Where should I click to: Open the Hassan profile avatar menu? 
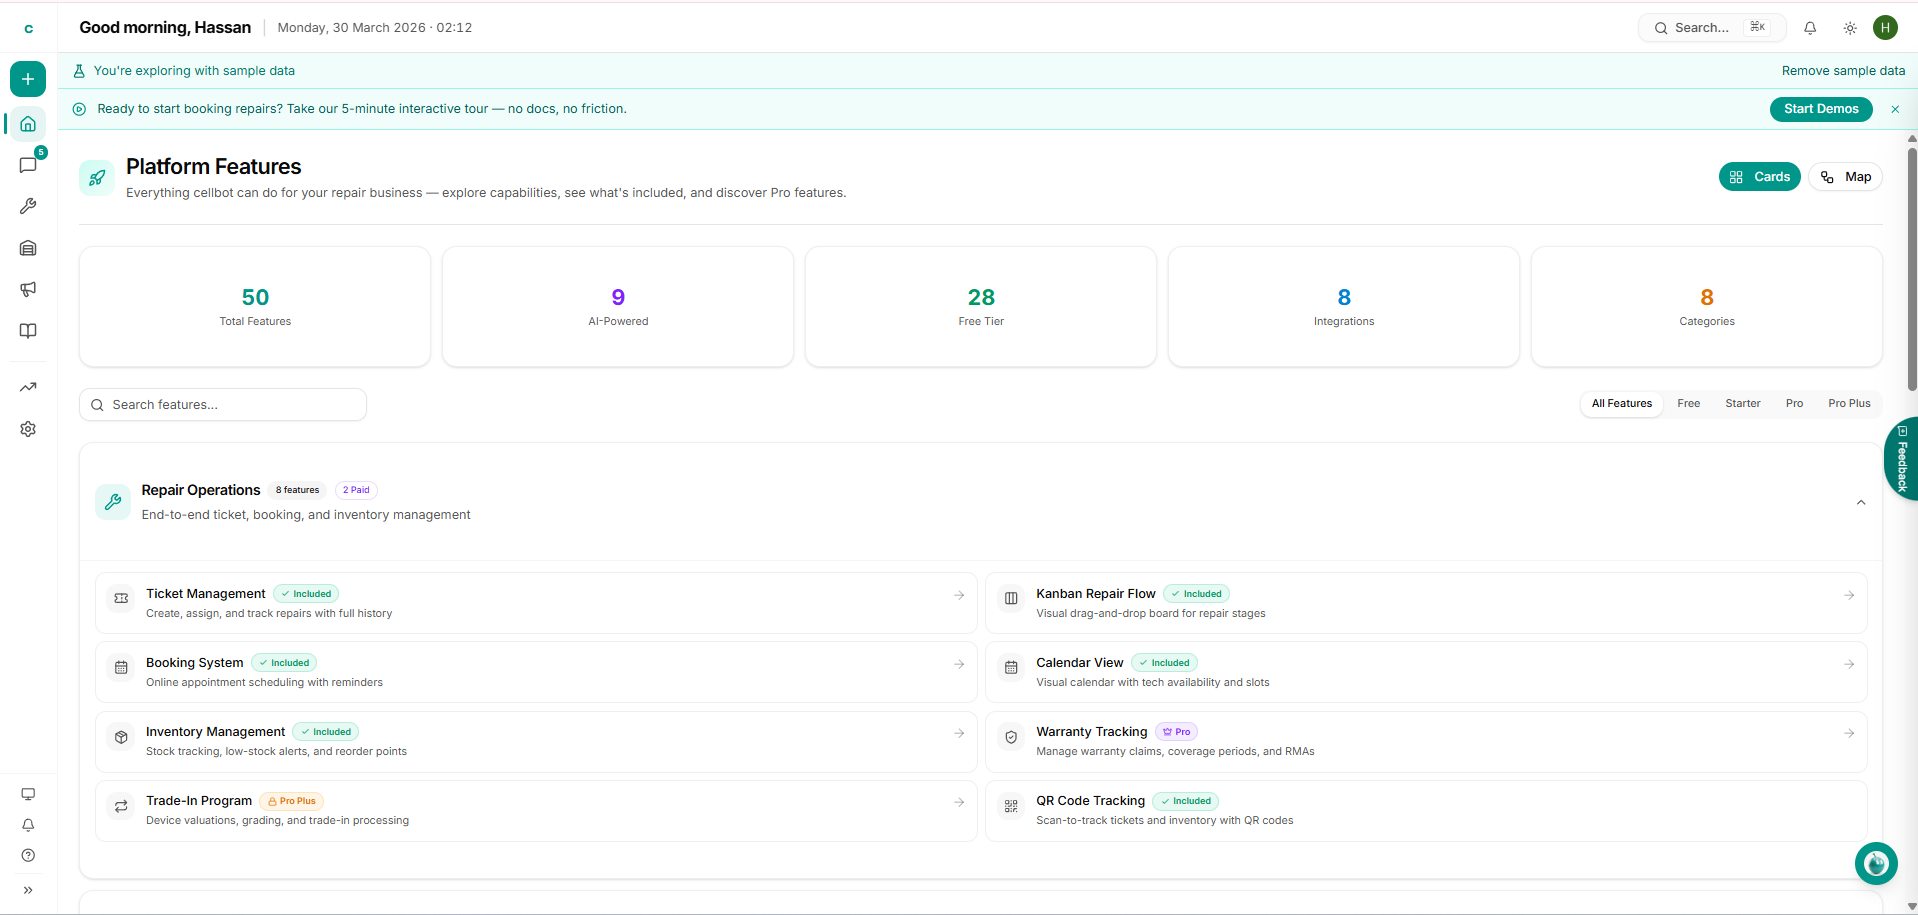point(1885,28)
